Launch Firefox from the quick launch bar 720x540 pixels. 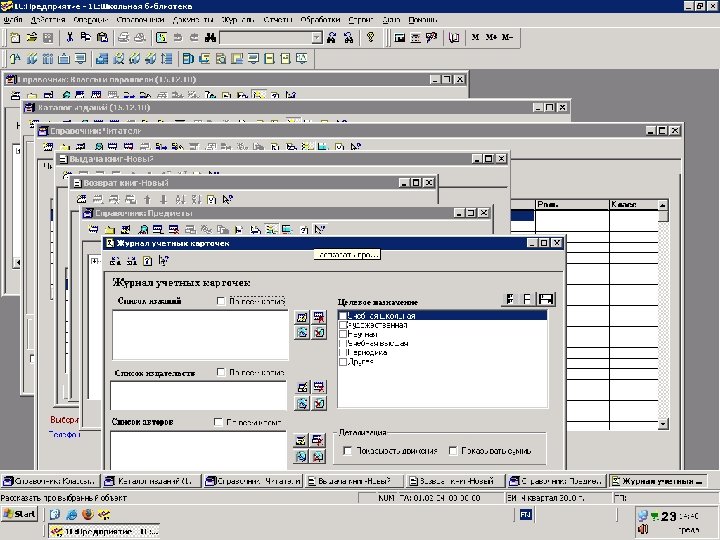[87, 514]
